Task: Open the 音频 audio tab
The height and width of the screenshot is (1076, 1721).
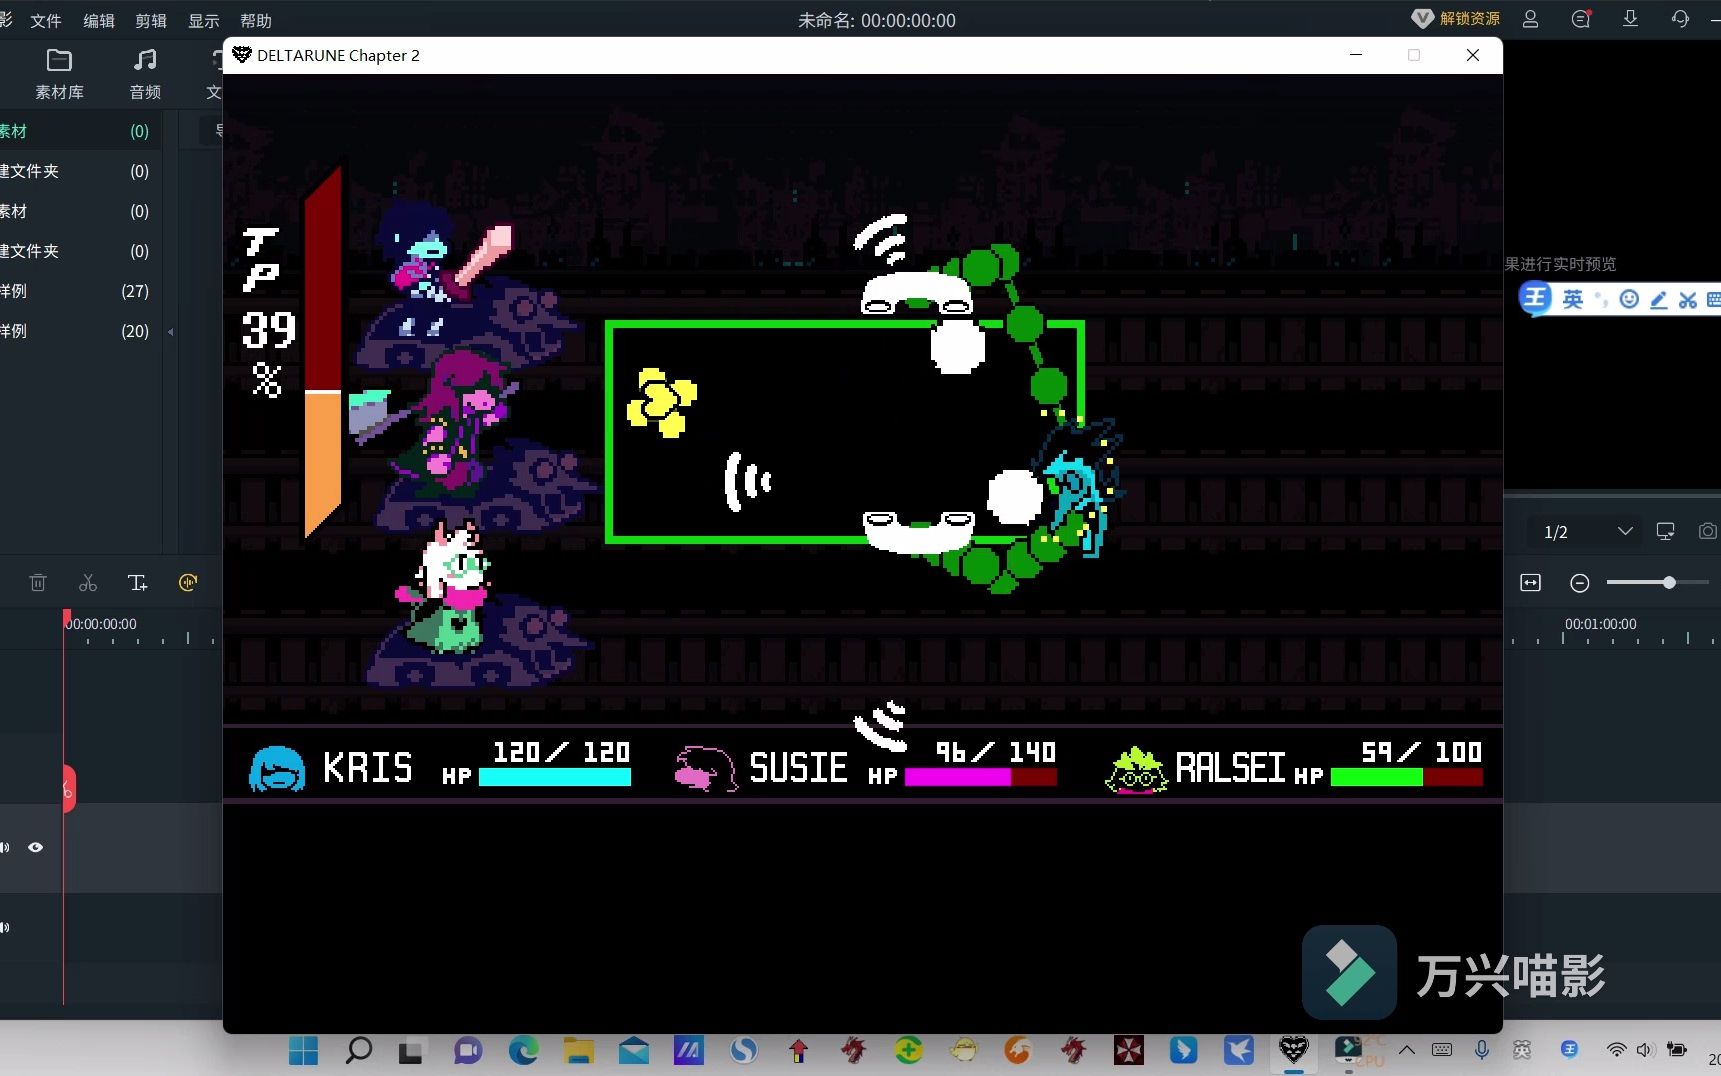Action: point(145,74)
